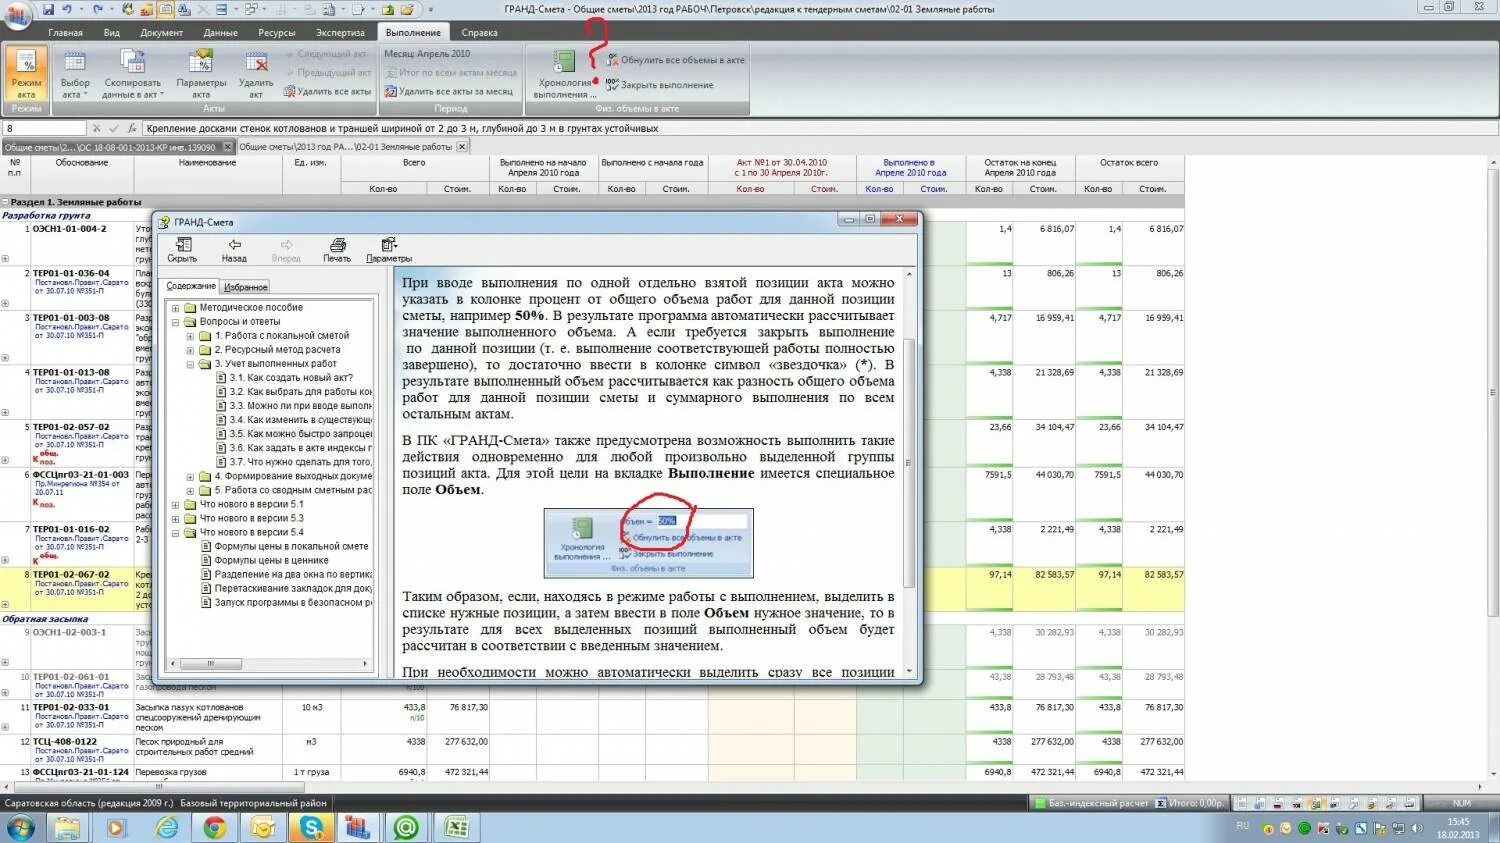1500x843 pixels.
Task: Click Баз.-индексный расчет in the status bar
Action: click(x=1091, y=803)
